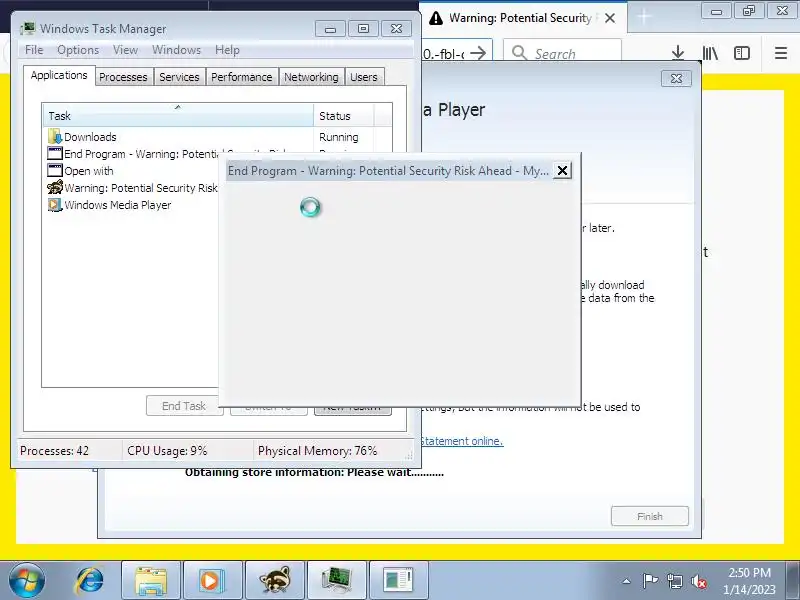Screen dimensions: 800x600
Task: Select the Warning: Potential Security browser tab
Action: pos(522,18)
